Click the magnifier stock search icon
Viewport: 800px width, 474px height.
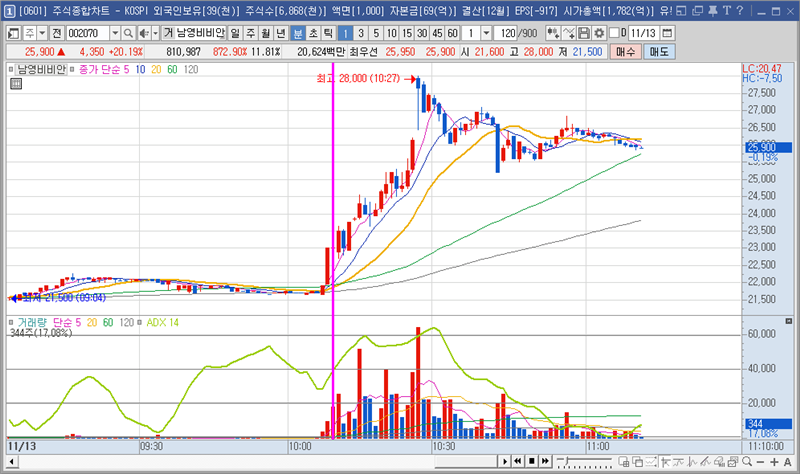[129, 33]
